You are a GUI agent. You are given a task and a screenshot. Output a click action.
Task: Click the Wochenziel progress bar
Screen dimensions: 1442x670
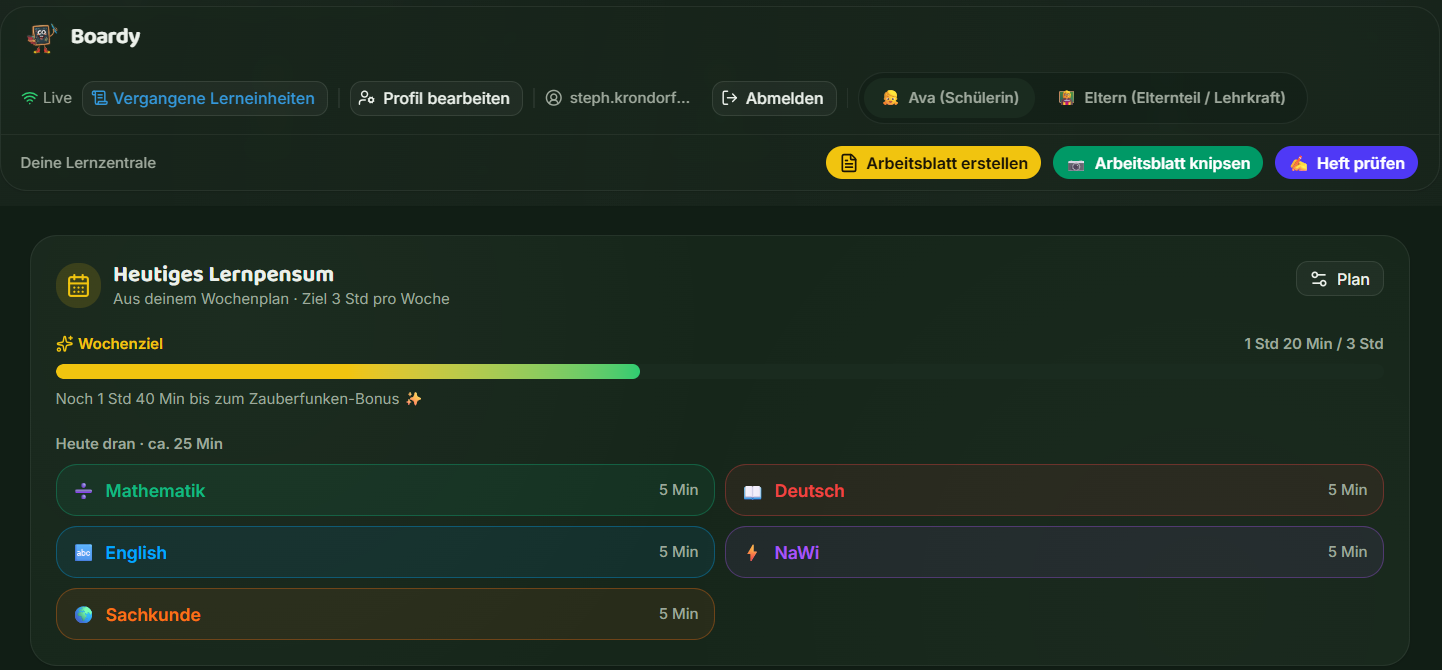[720, 372]
